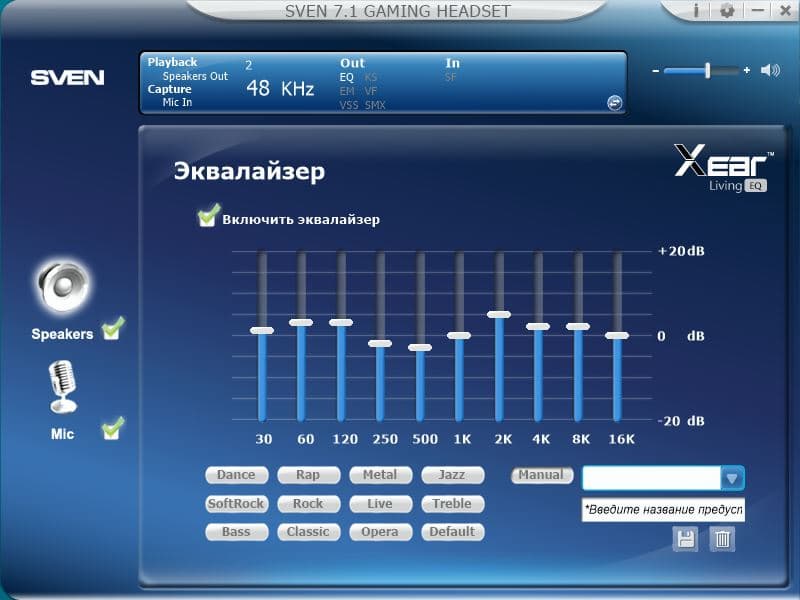
Task: Click the VSS indicator under Out
Action: click(349, 106)
